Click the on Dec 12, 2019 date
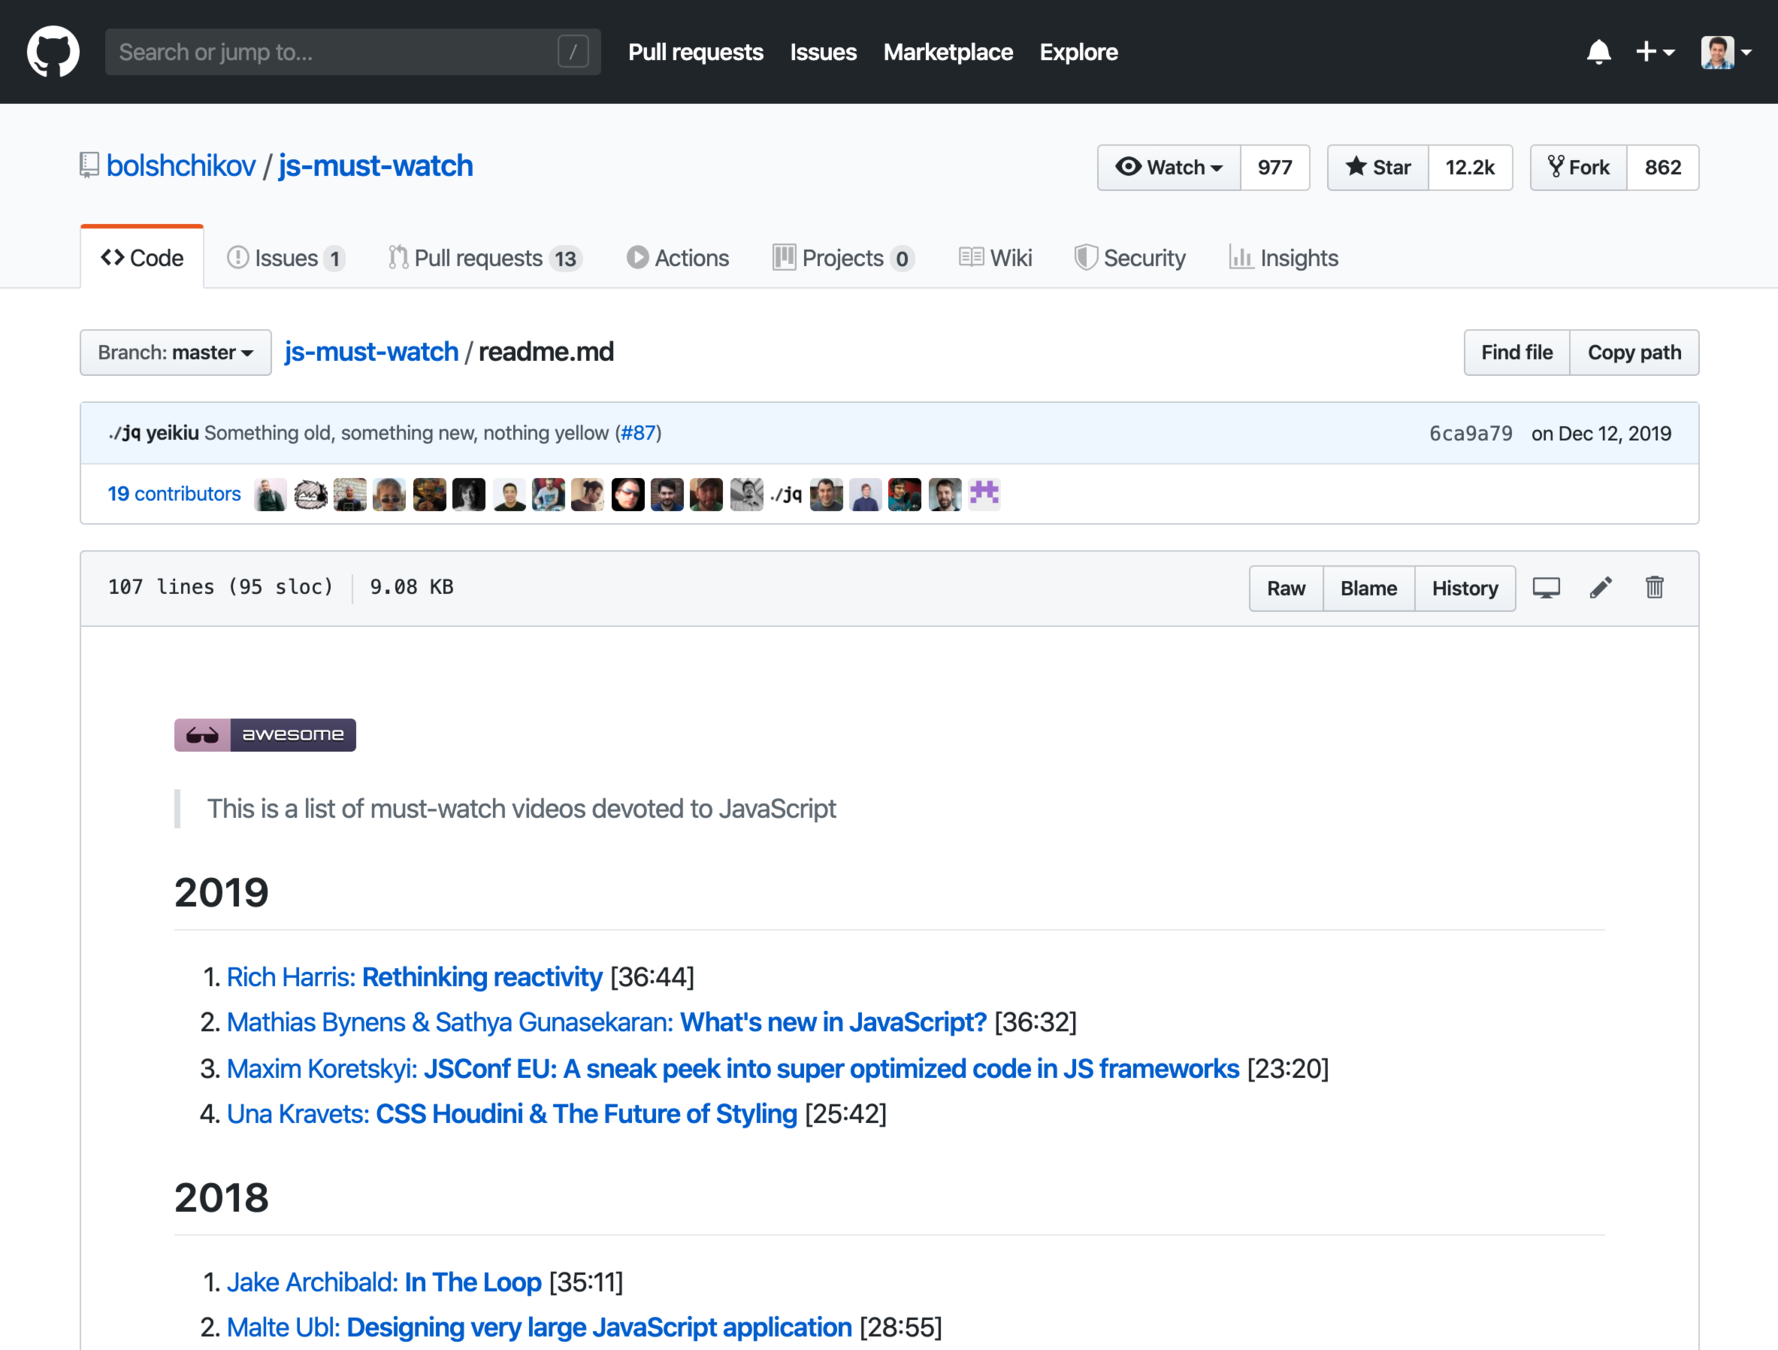 [x=1601, y=433]
